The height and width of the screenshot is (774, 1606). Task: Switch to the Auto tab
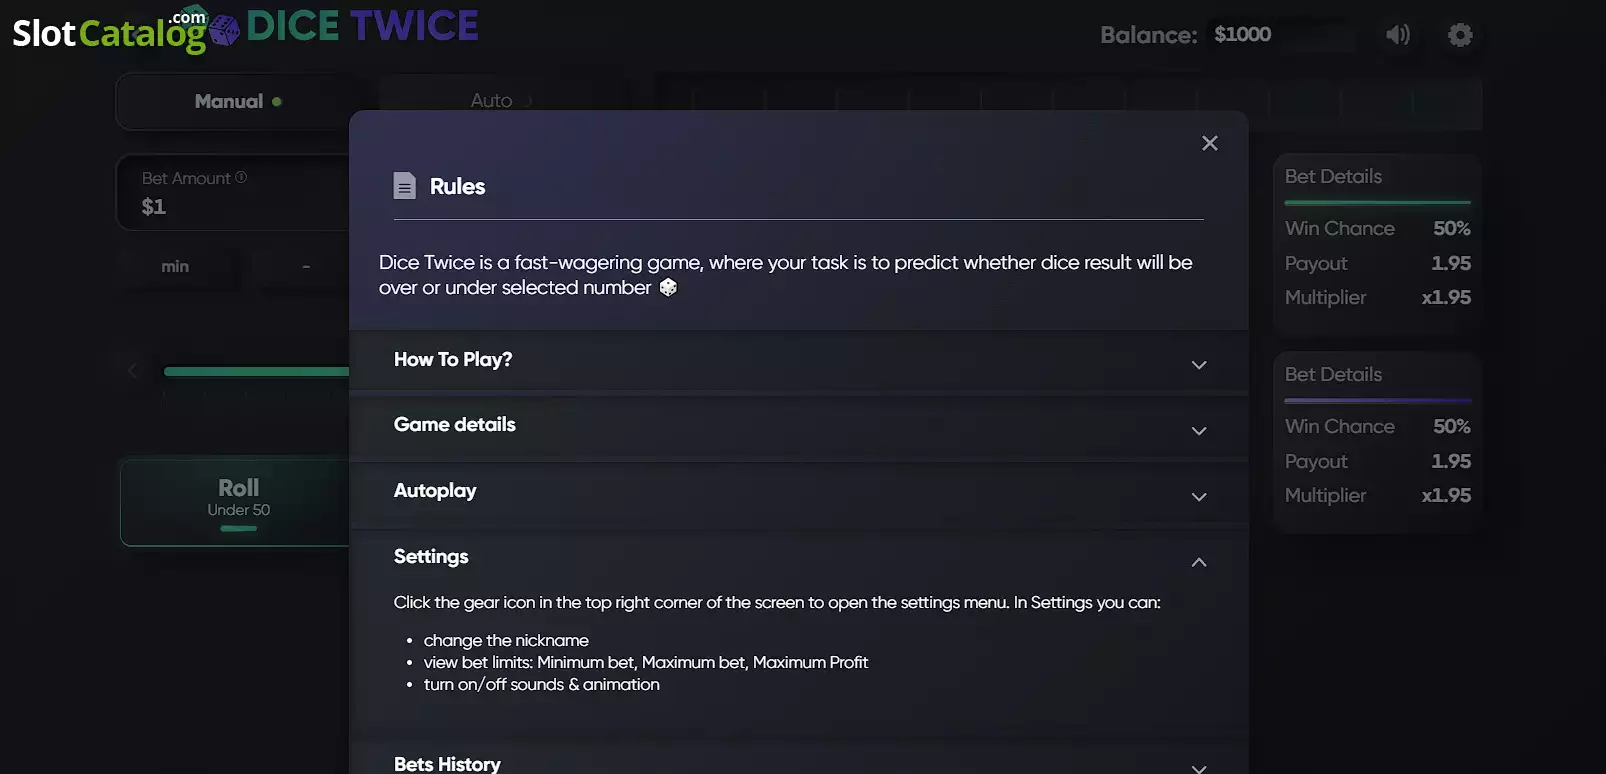492,100
